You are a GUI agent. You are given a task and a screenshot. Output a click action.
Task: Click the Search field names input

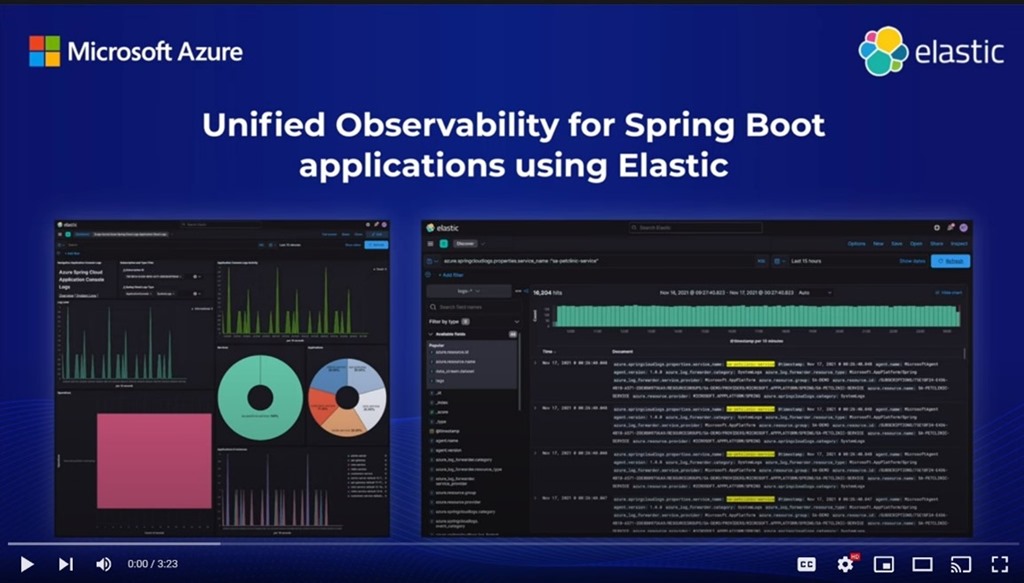point(460,307)
